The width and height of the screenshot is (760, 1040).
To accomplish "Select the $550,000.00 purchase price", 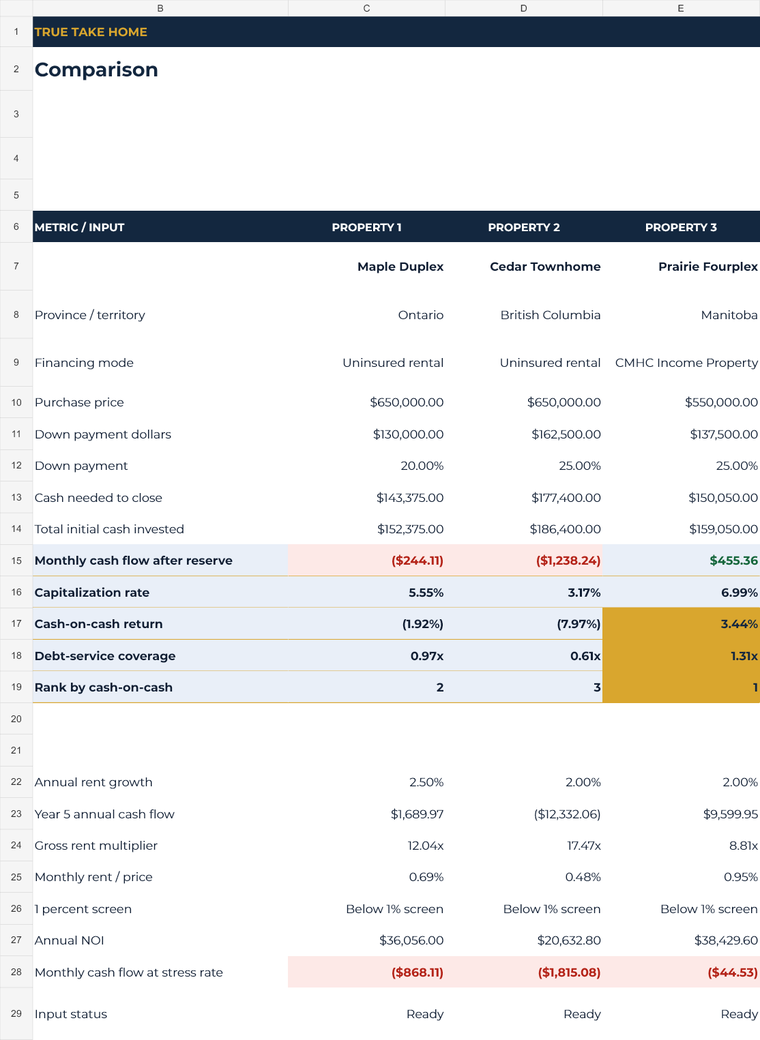I will click(x=680, y=402).
